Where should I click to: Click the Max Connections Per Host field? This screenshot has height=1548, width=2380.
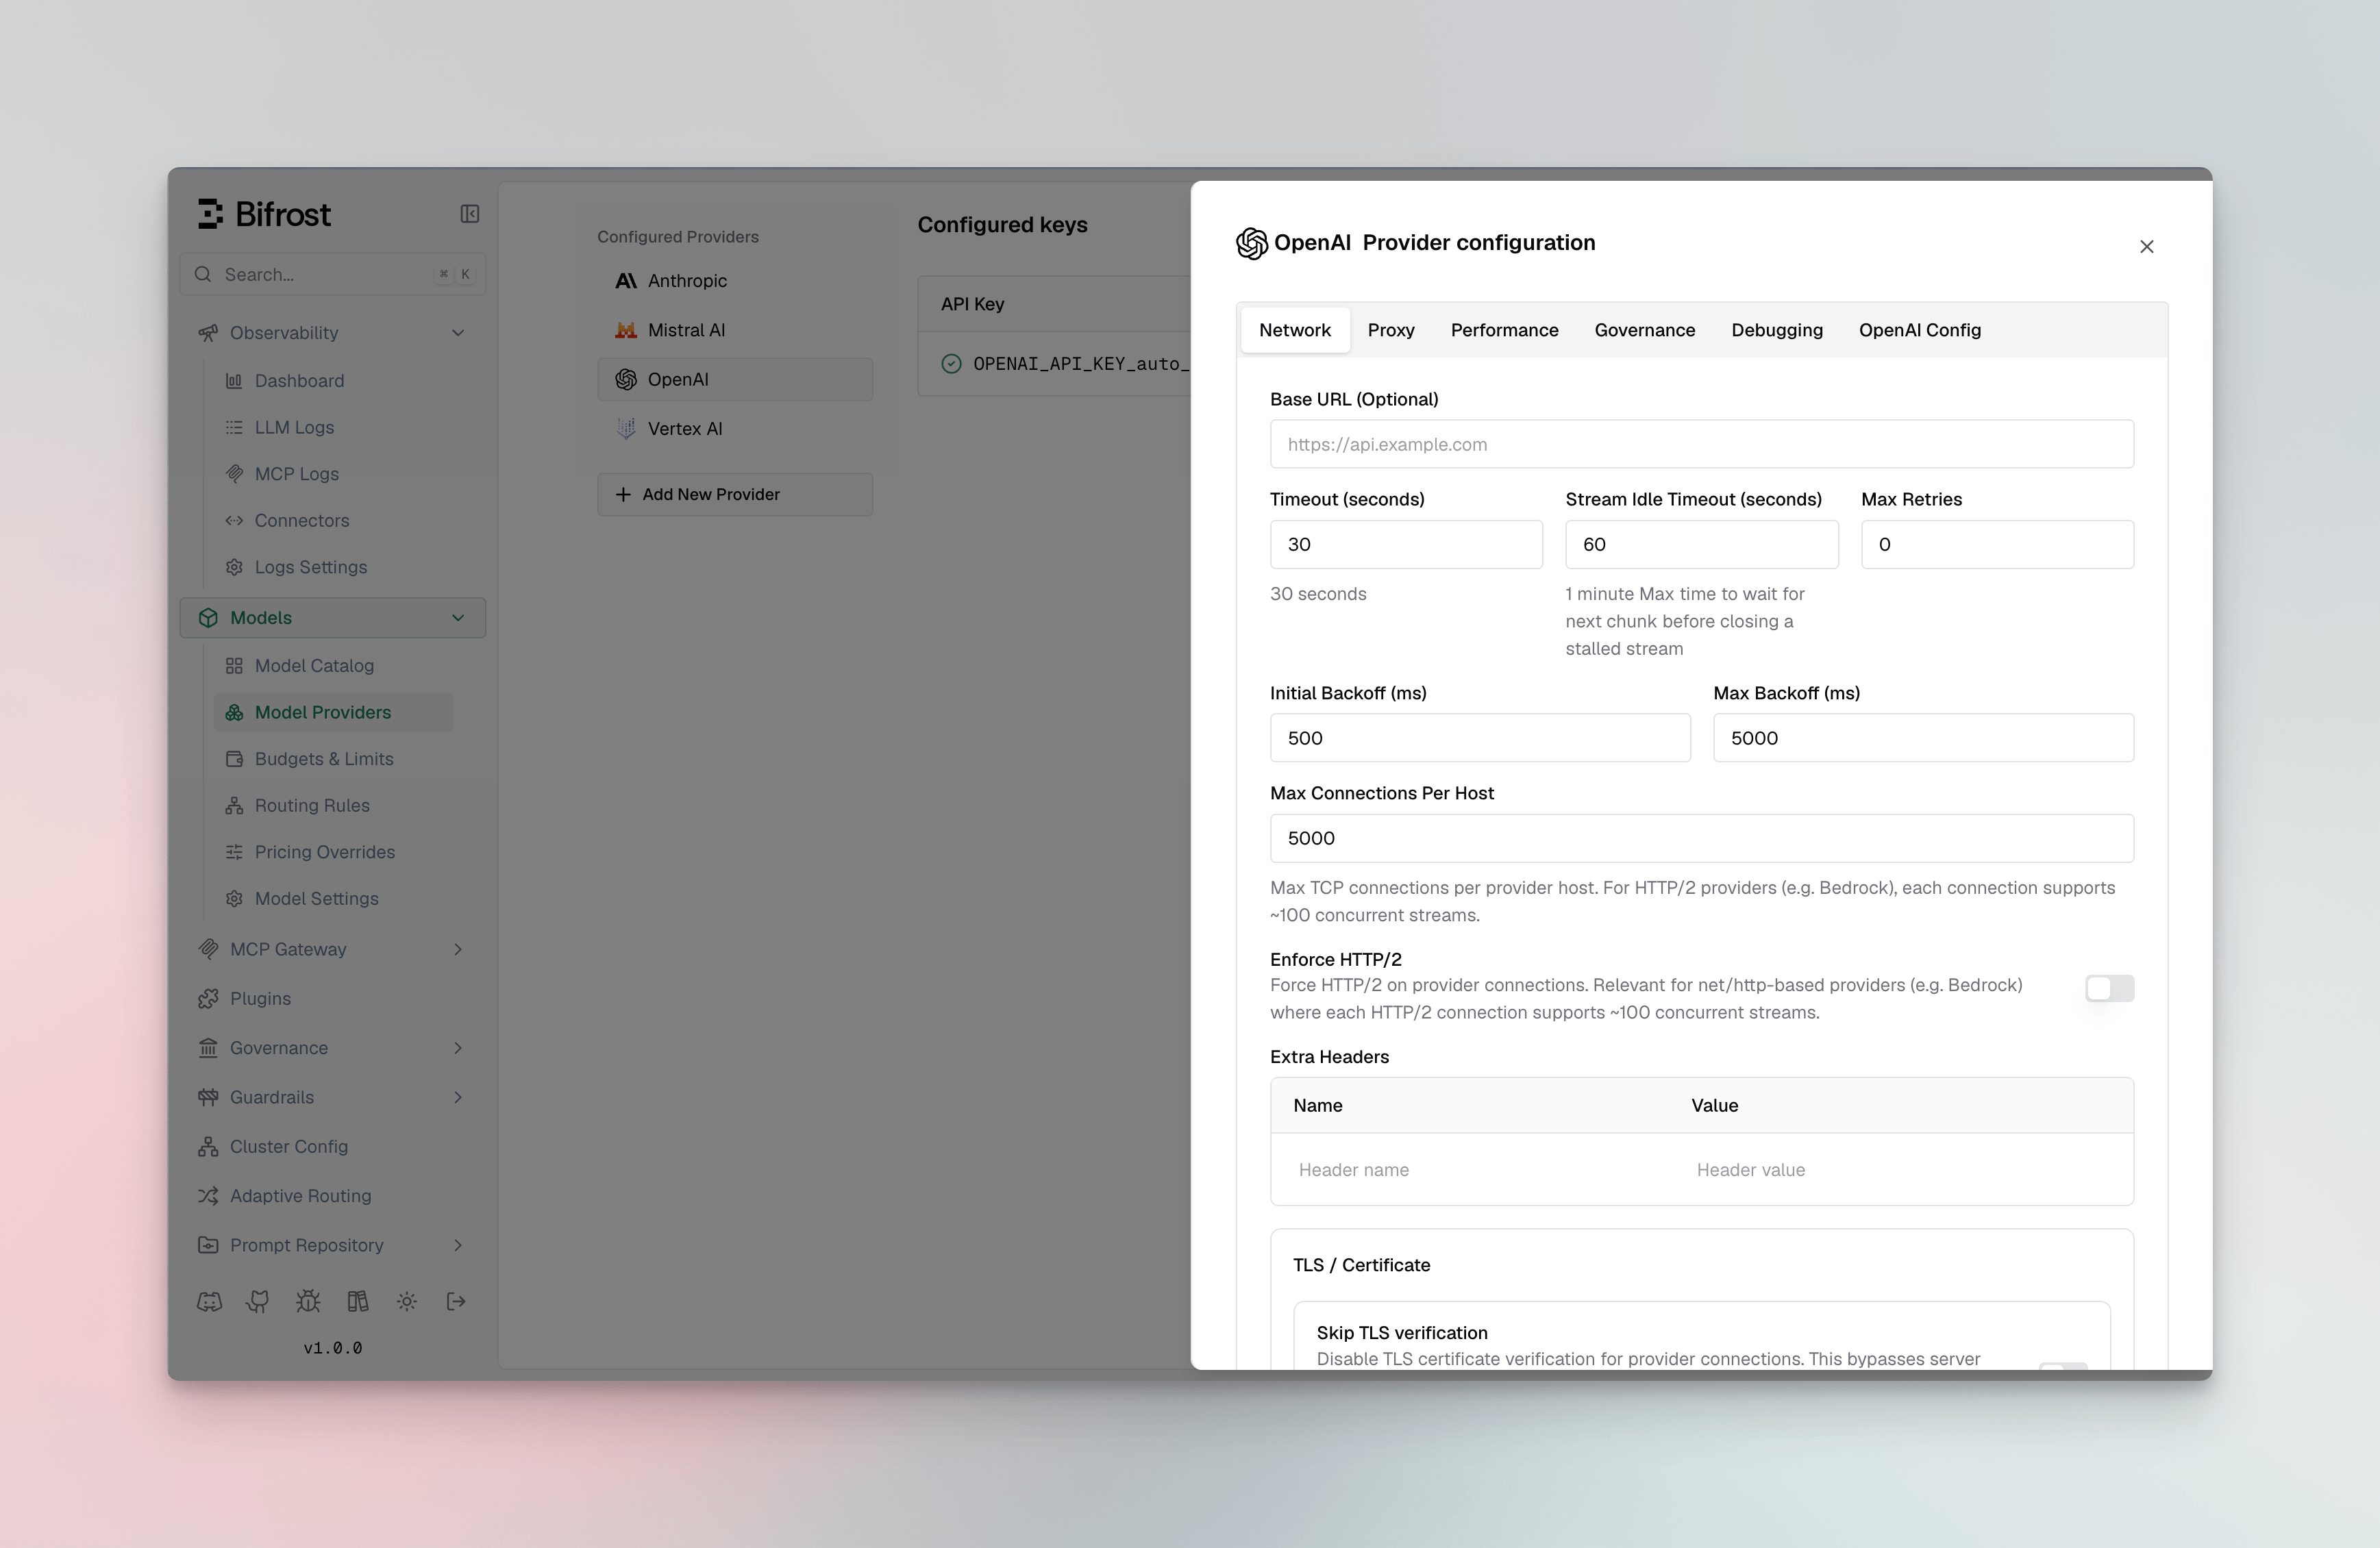tap(1701, 839)
